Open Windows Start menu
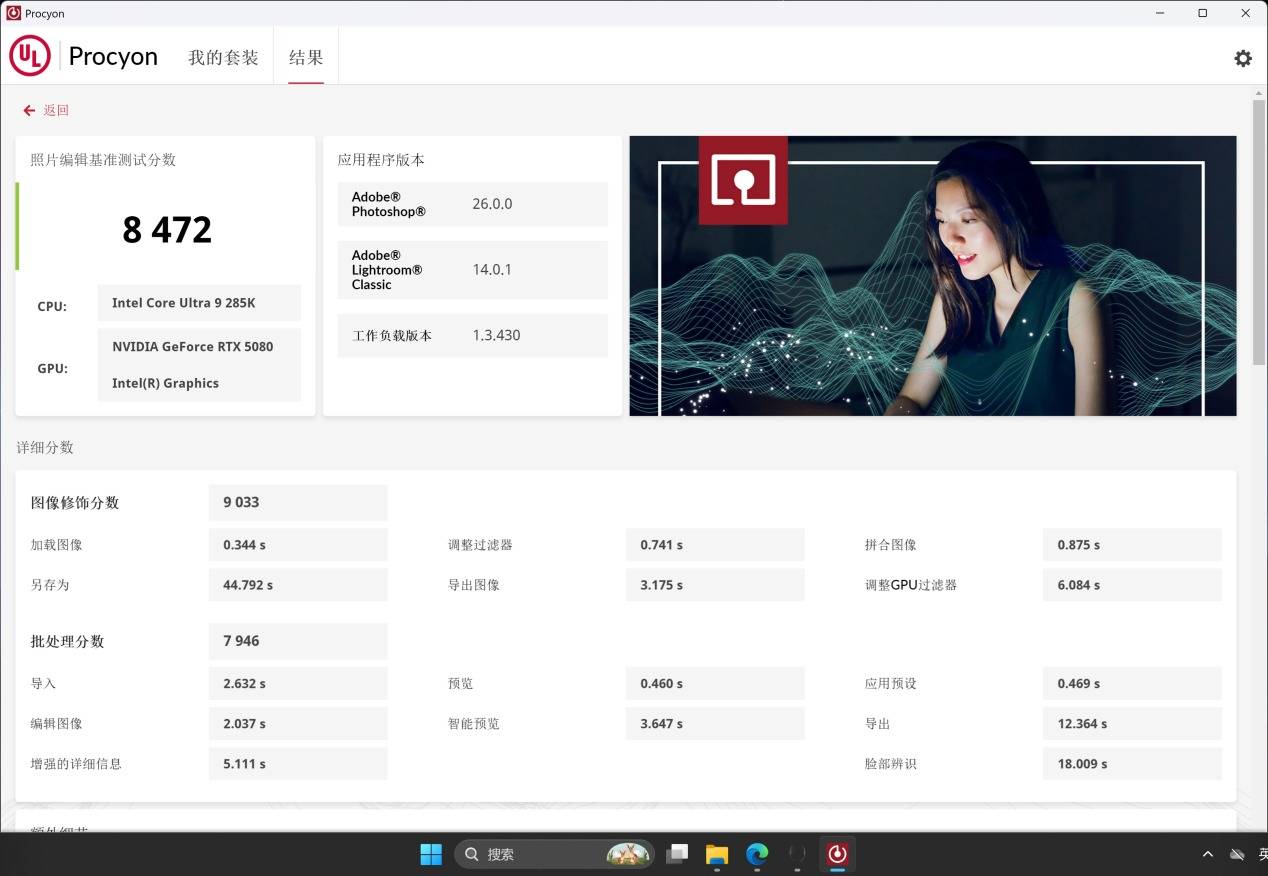1268x876 pixels. click(x=431, y=854)
